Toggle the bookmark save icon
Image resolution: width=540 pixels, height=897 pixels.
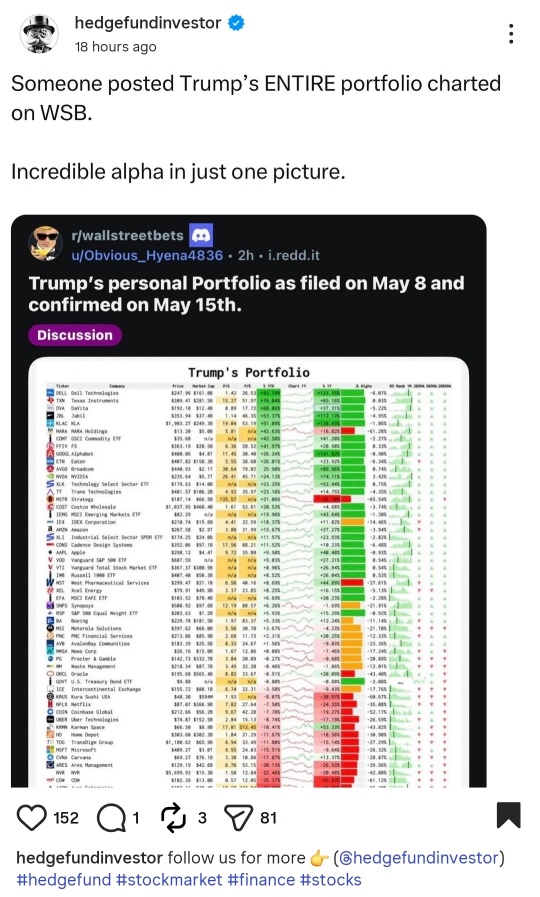(509, 816)
